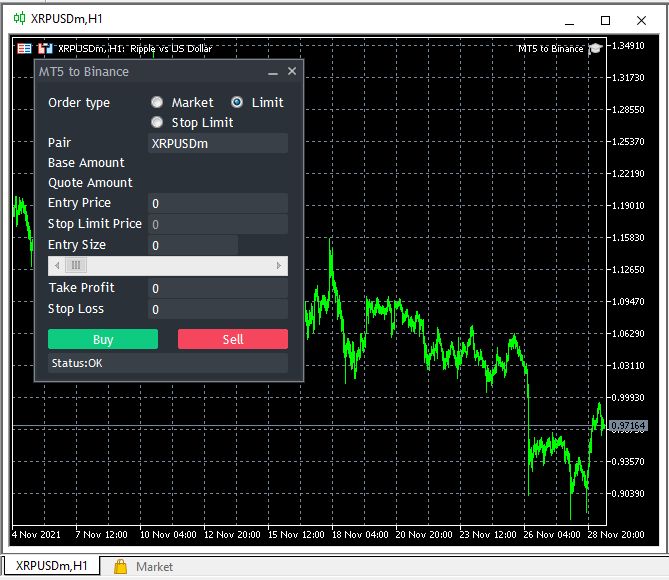
Task: Select the Limit order type radio button
Action: 237,102
